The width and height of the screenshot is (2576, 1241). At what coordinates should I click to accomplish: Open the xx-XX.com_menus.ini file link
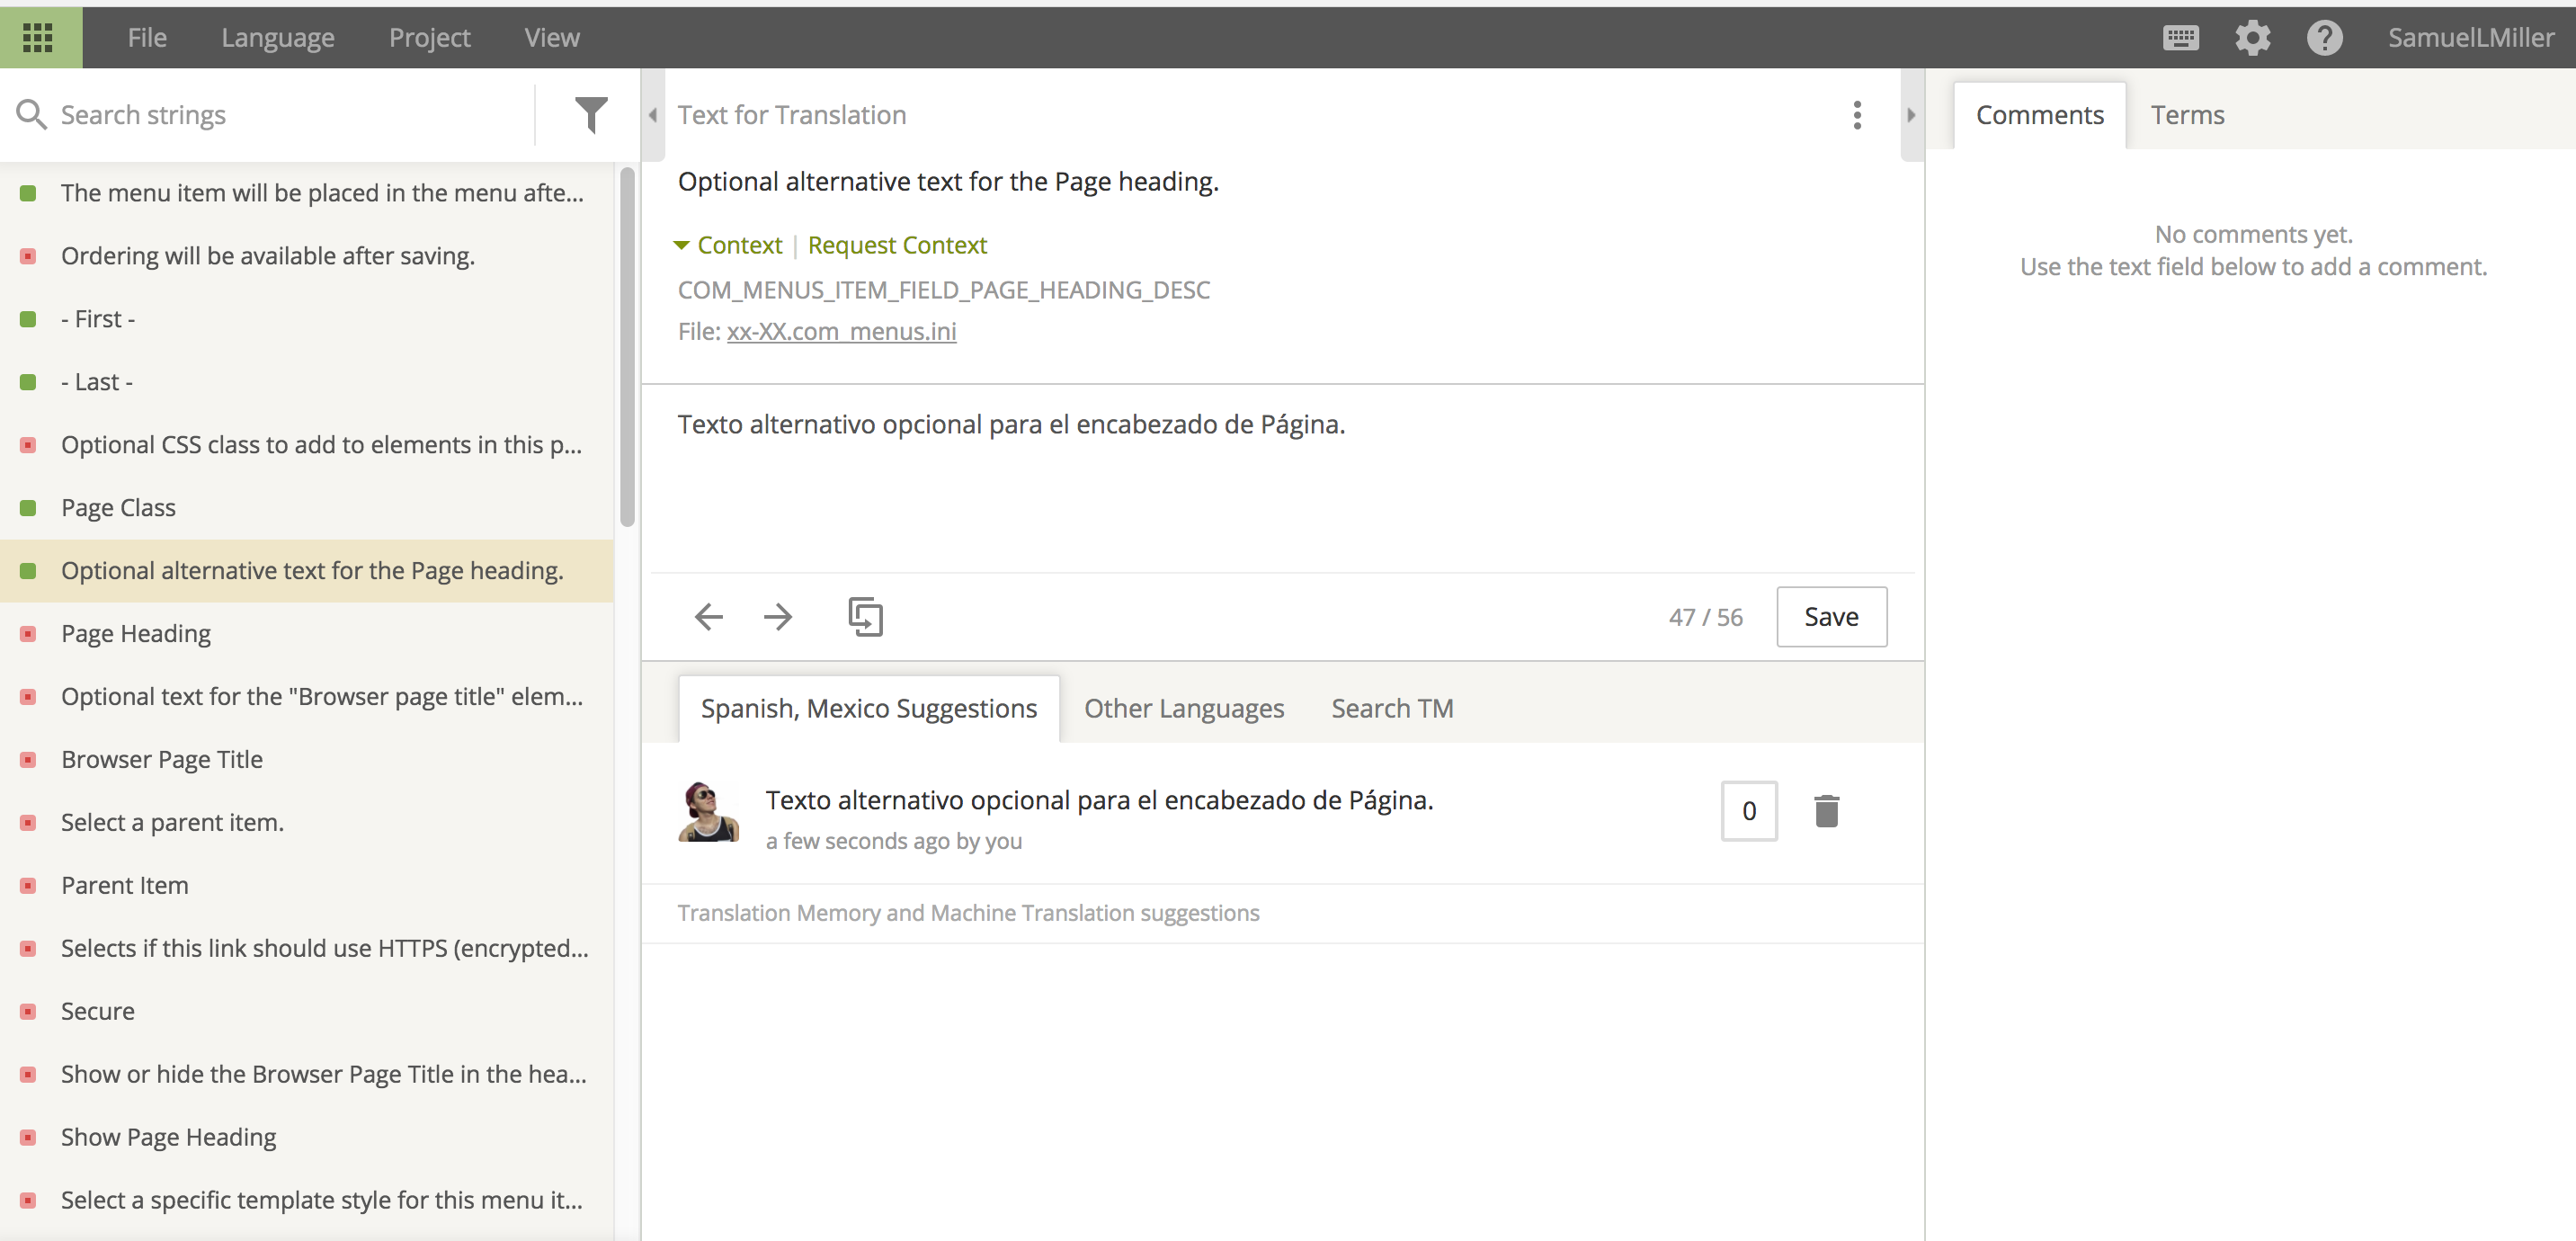pos(841,331)
